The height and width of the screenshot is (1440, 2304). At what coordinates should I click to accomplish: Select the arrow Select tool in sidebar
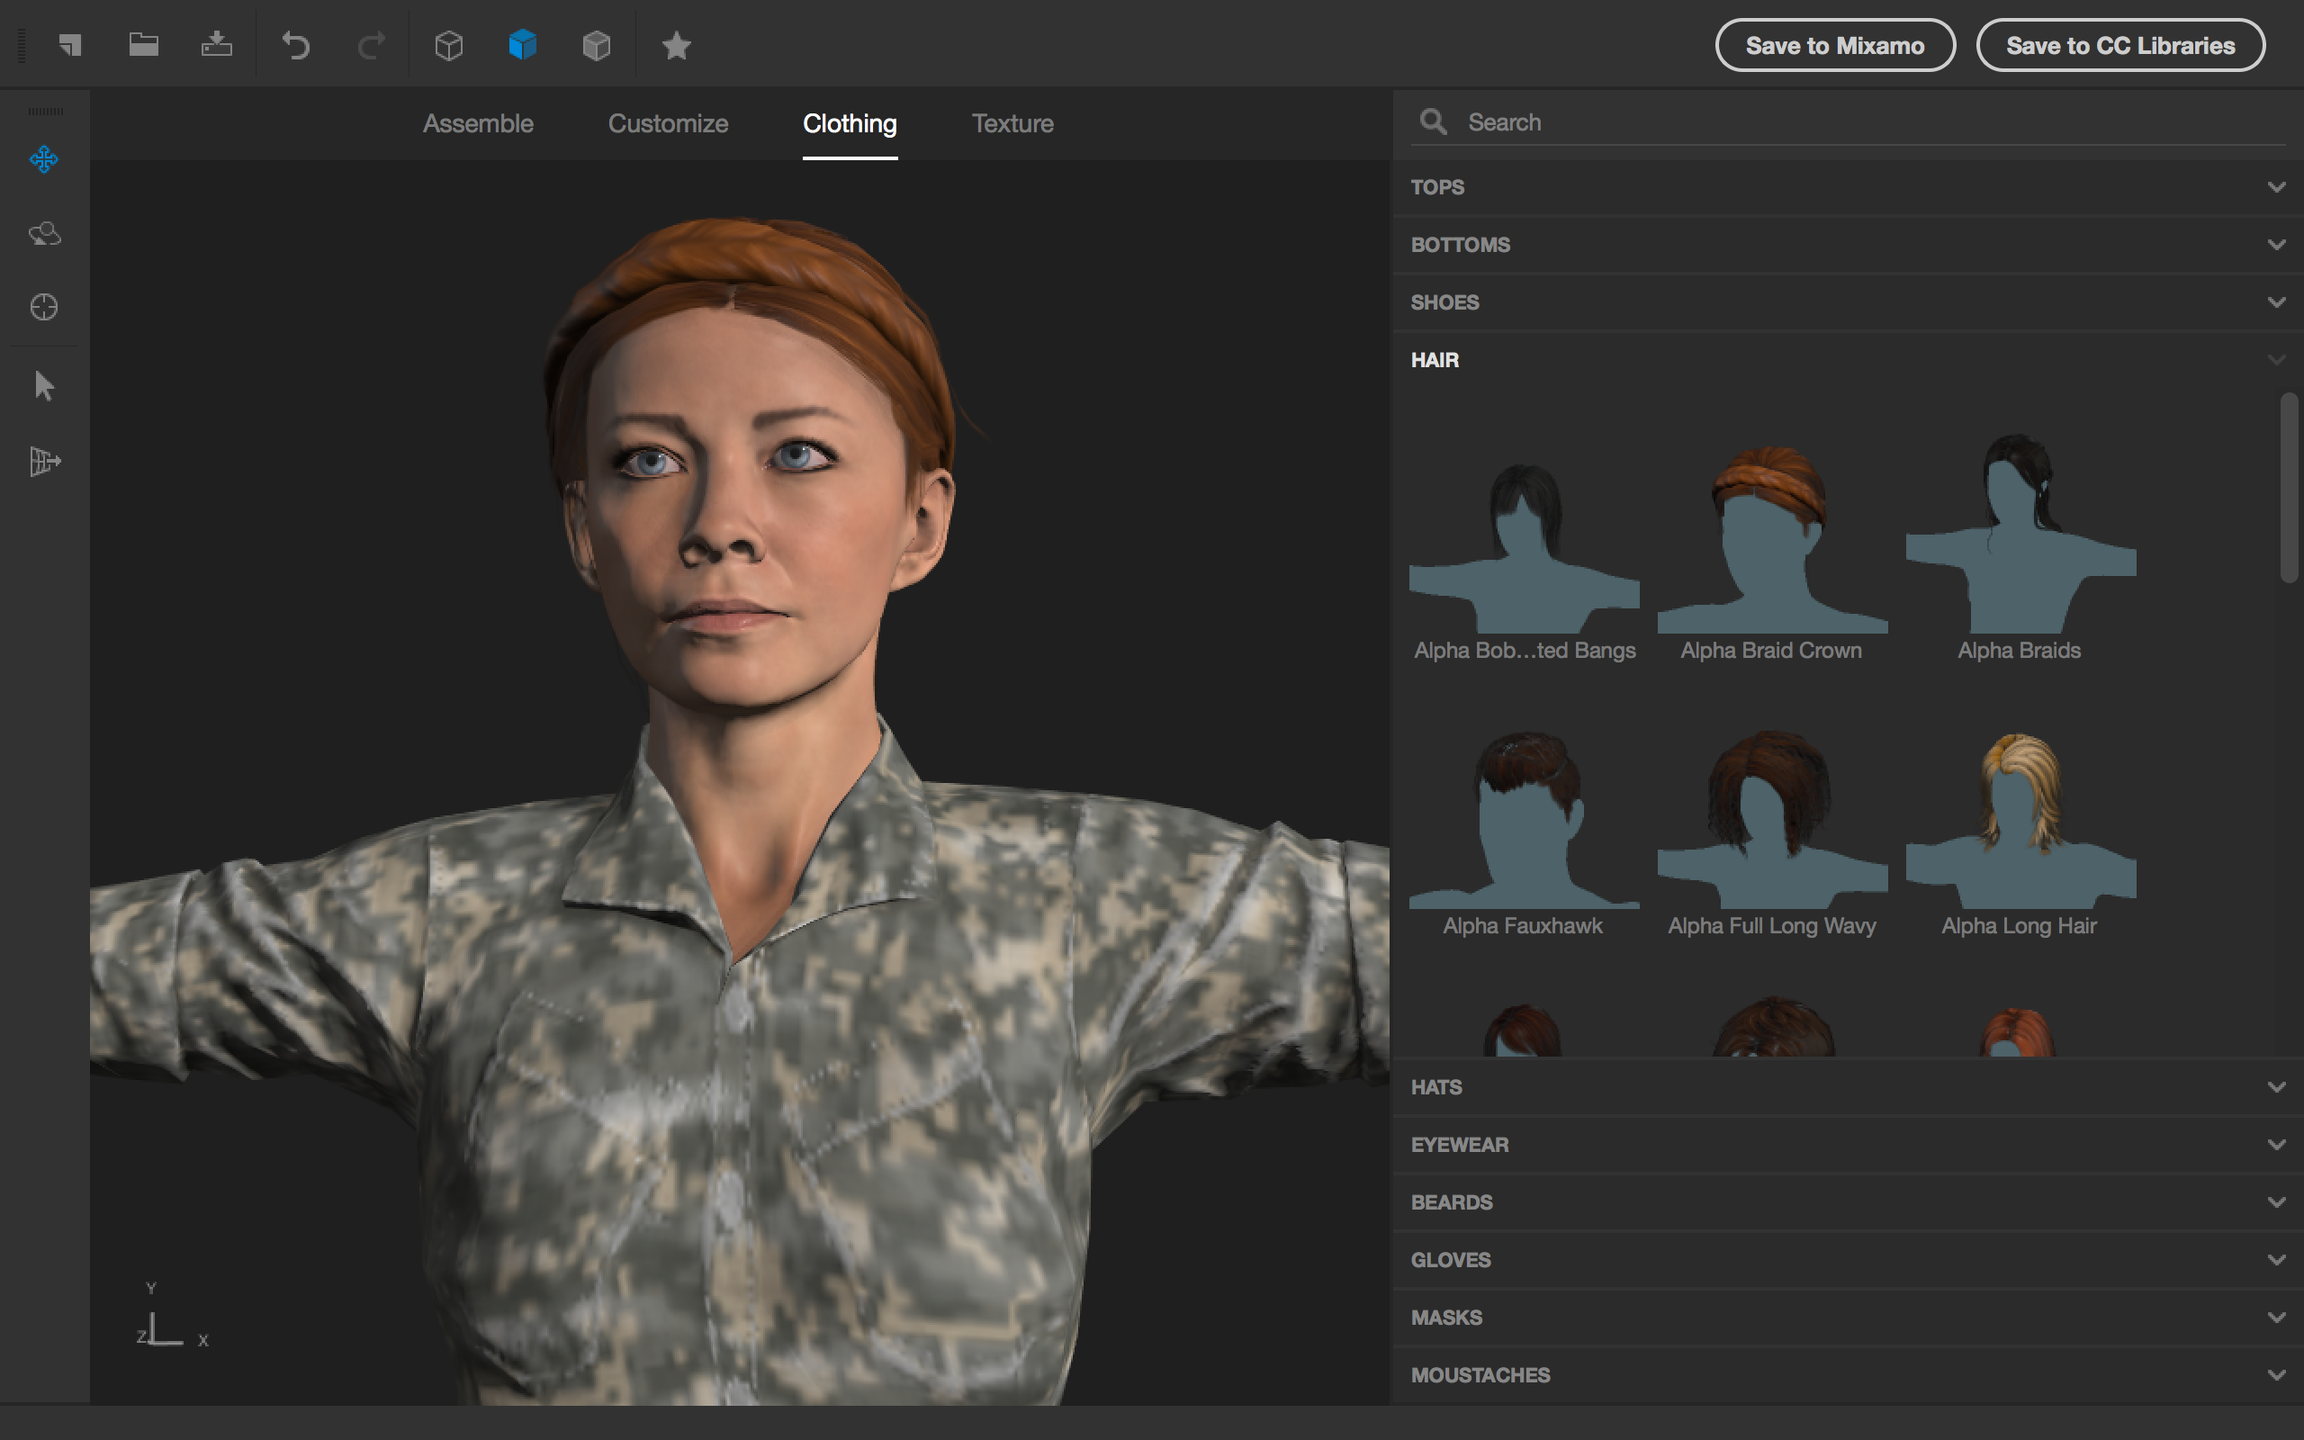44,386
